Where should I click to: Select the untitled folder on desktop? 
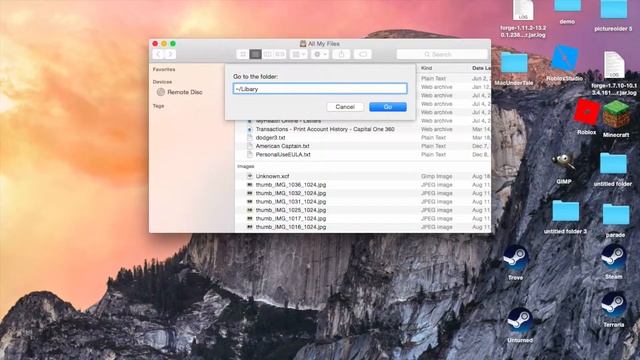[x=613, y=169]
